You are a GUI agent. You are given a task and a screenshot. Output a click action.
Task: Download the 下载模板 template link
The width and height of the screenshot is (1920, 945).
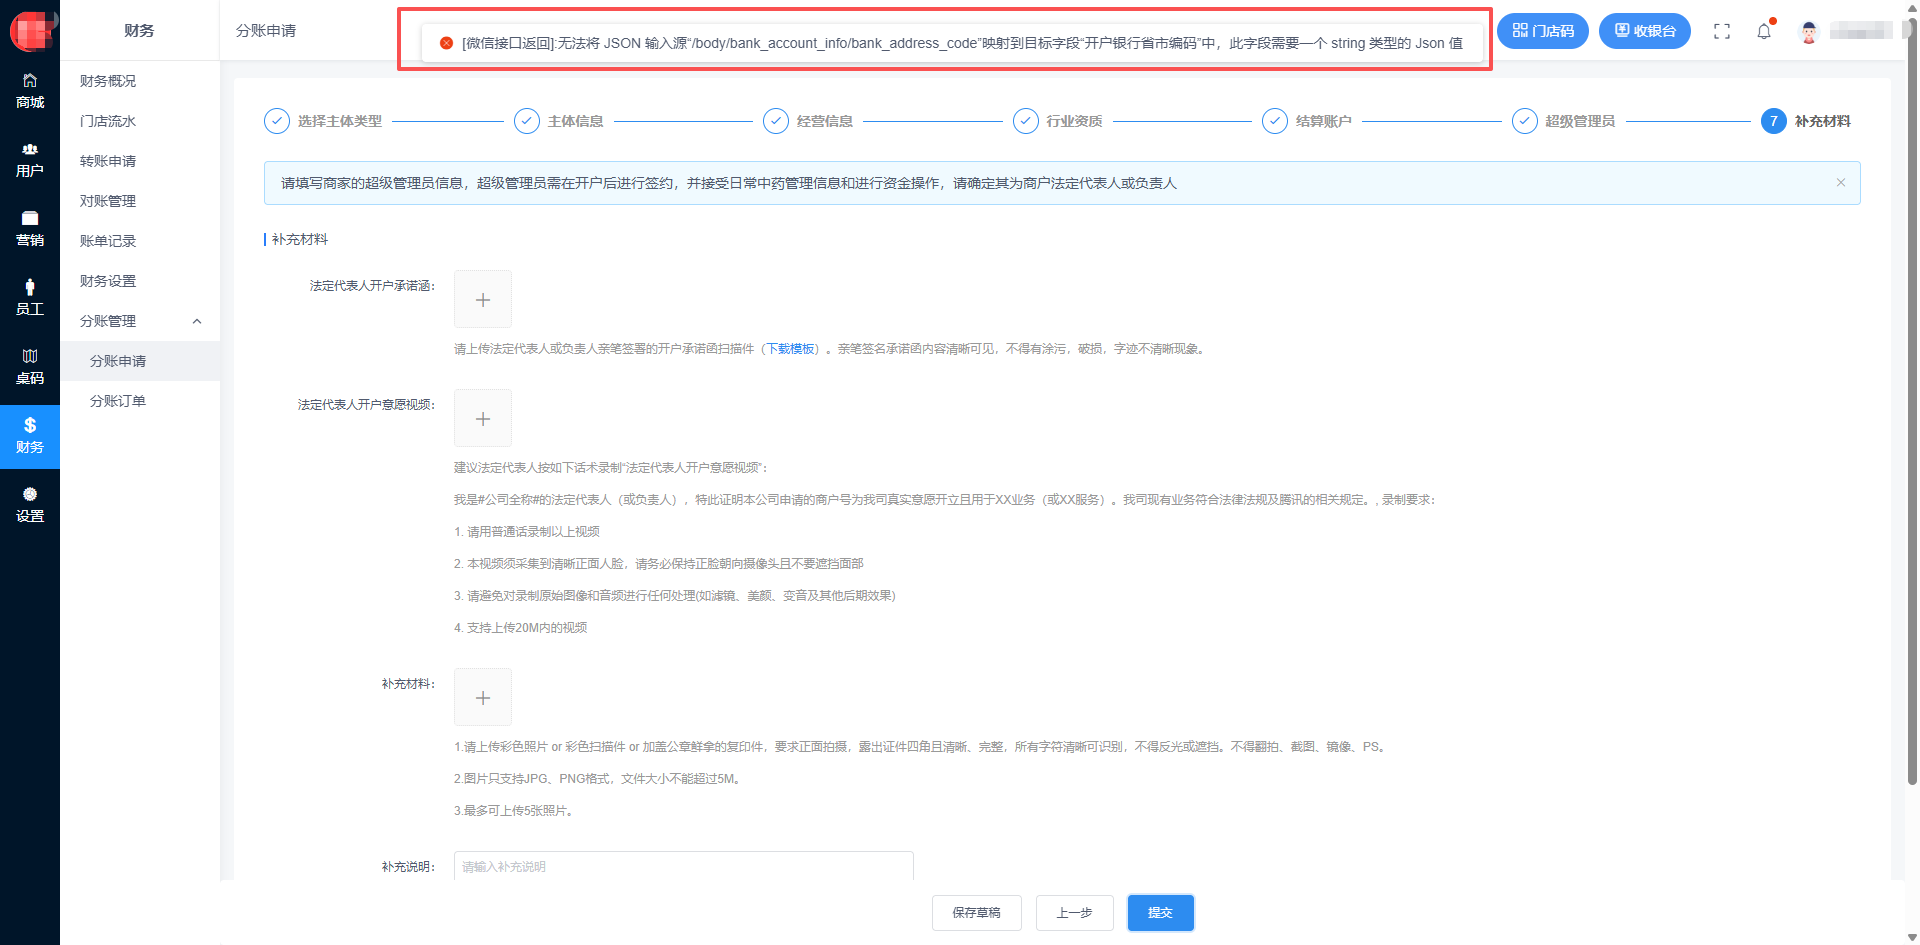[x=790, y=349]
